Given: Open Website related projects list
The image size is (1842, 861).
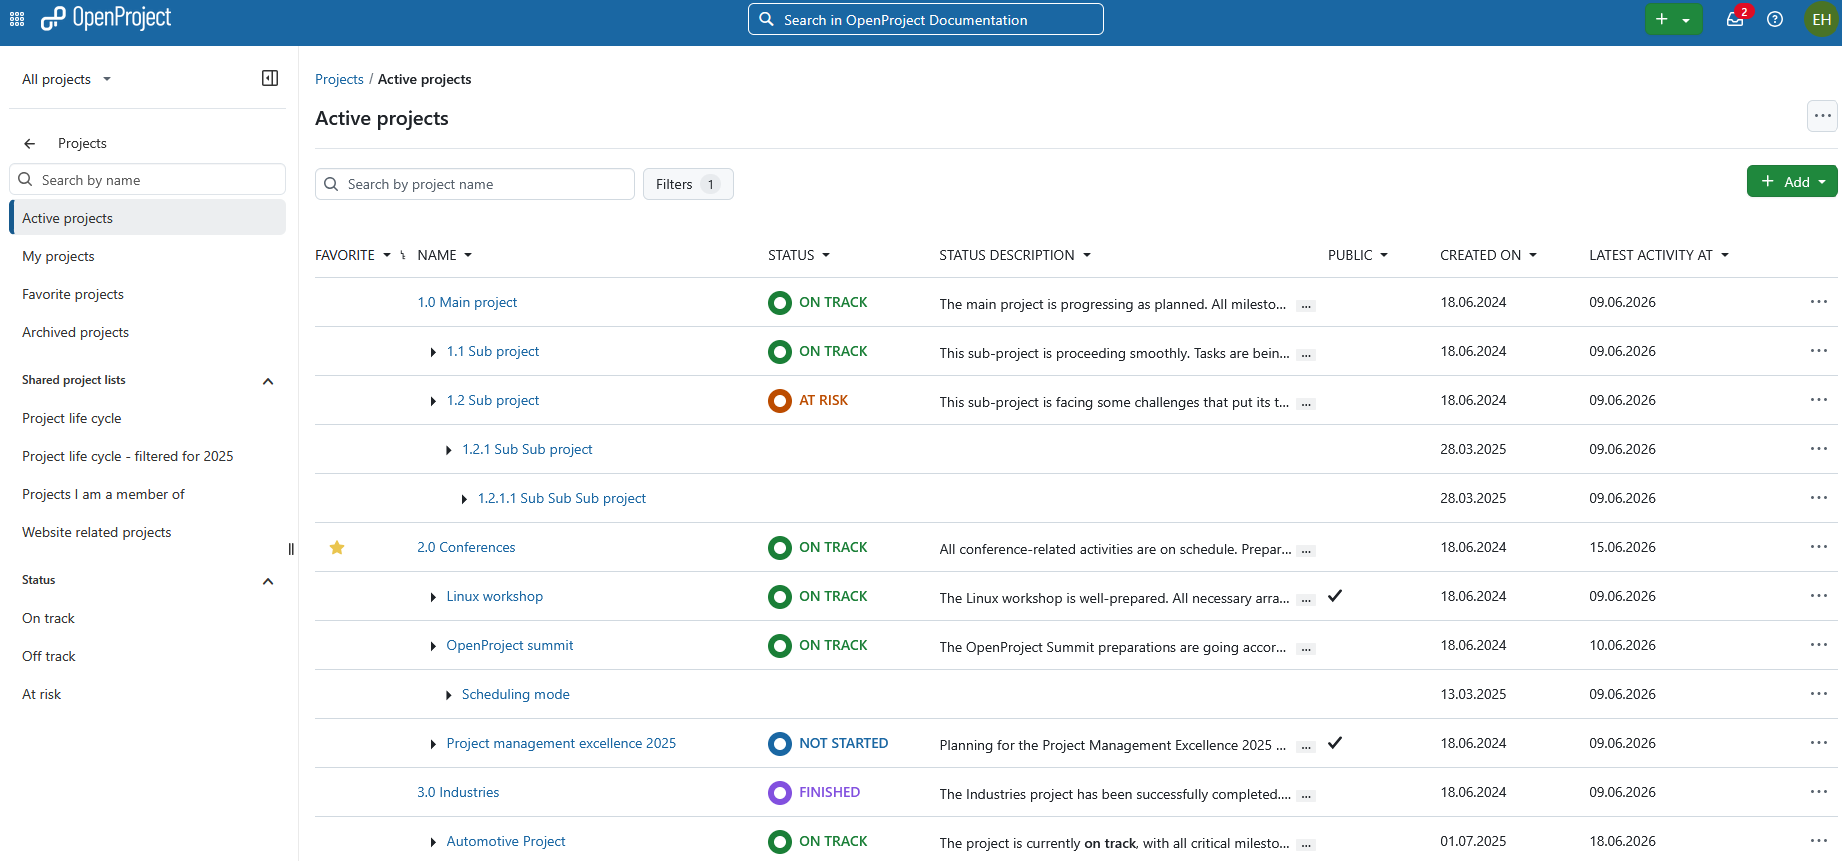Looking at the screenshot, I should click(97, 532).
